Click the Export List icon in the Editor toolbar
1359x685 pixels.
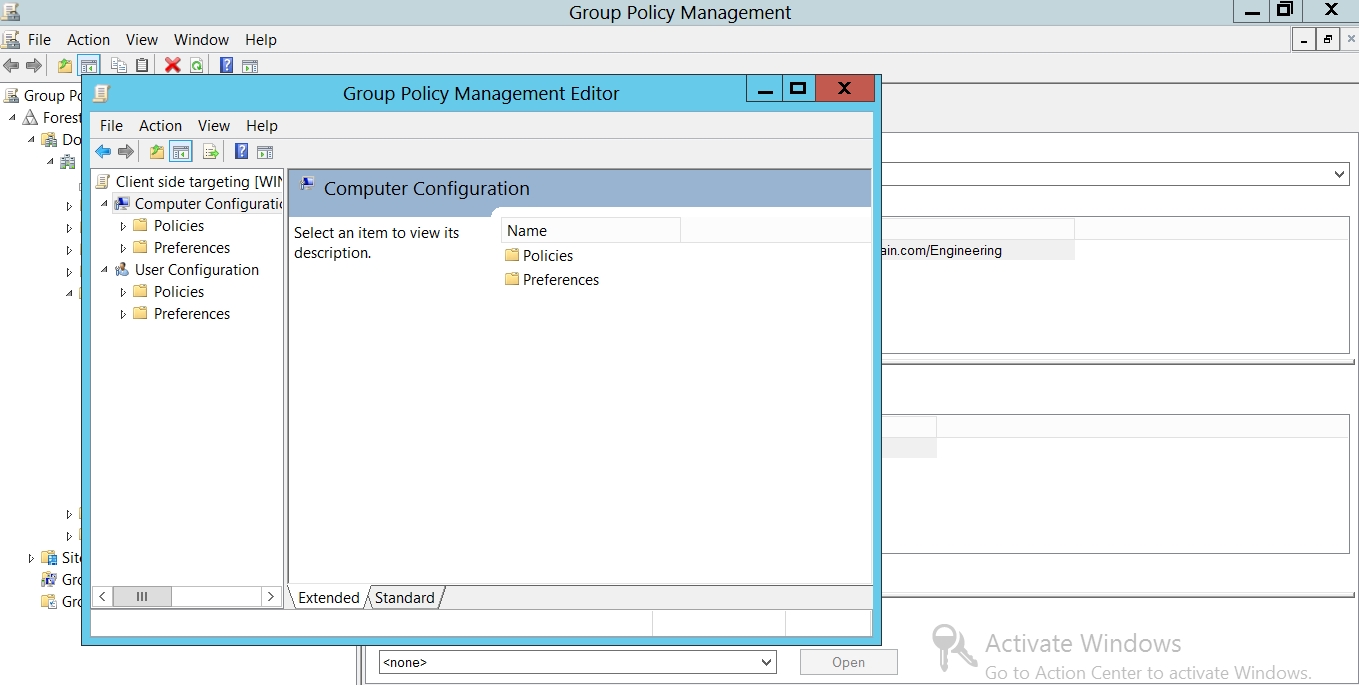[x=210, y=152]
